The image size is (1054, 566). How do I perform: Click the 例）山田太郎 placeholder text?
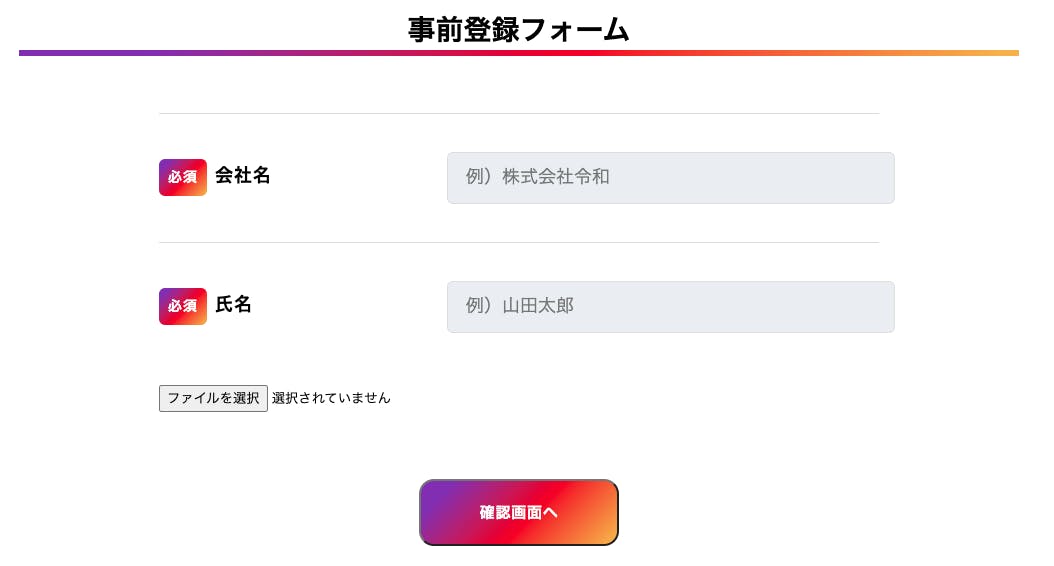[520, 306]
